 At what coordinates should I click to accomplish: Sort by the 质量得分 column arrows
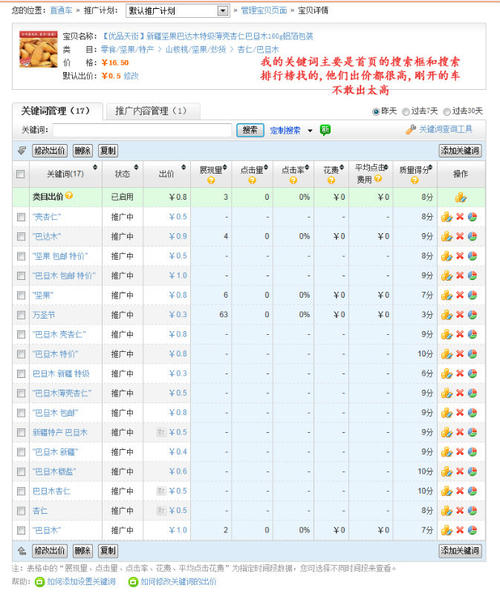tap(430, 167)
